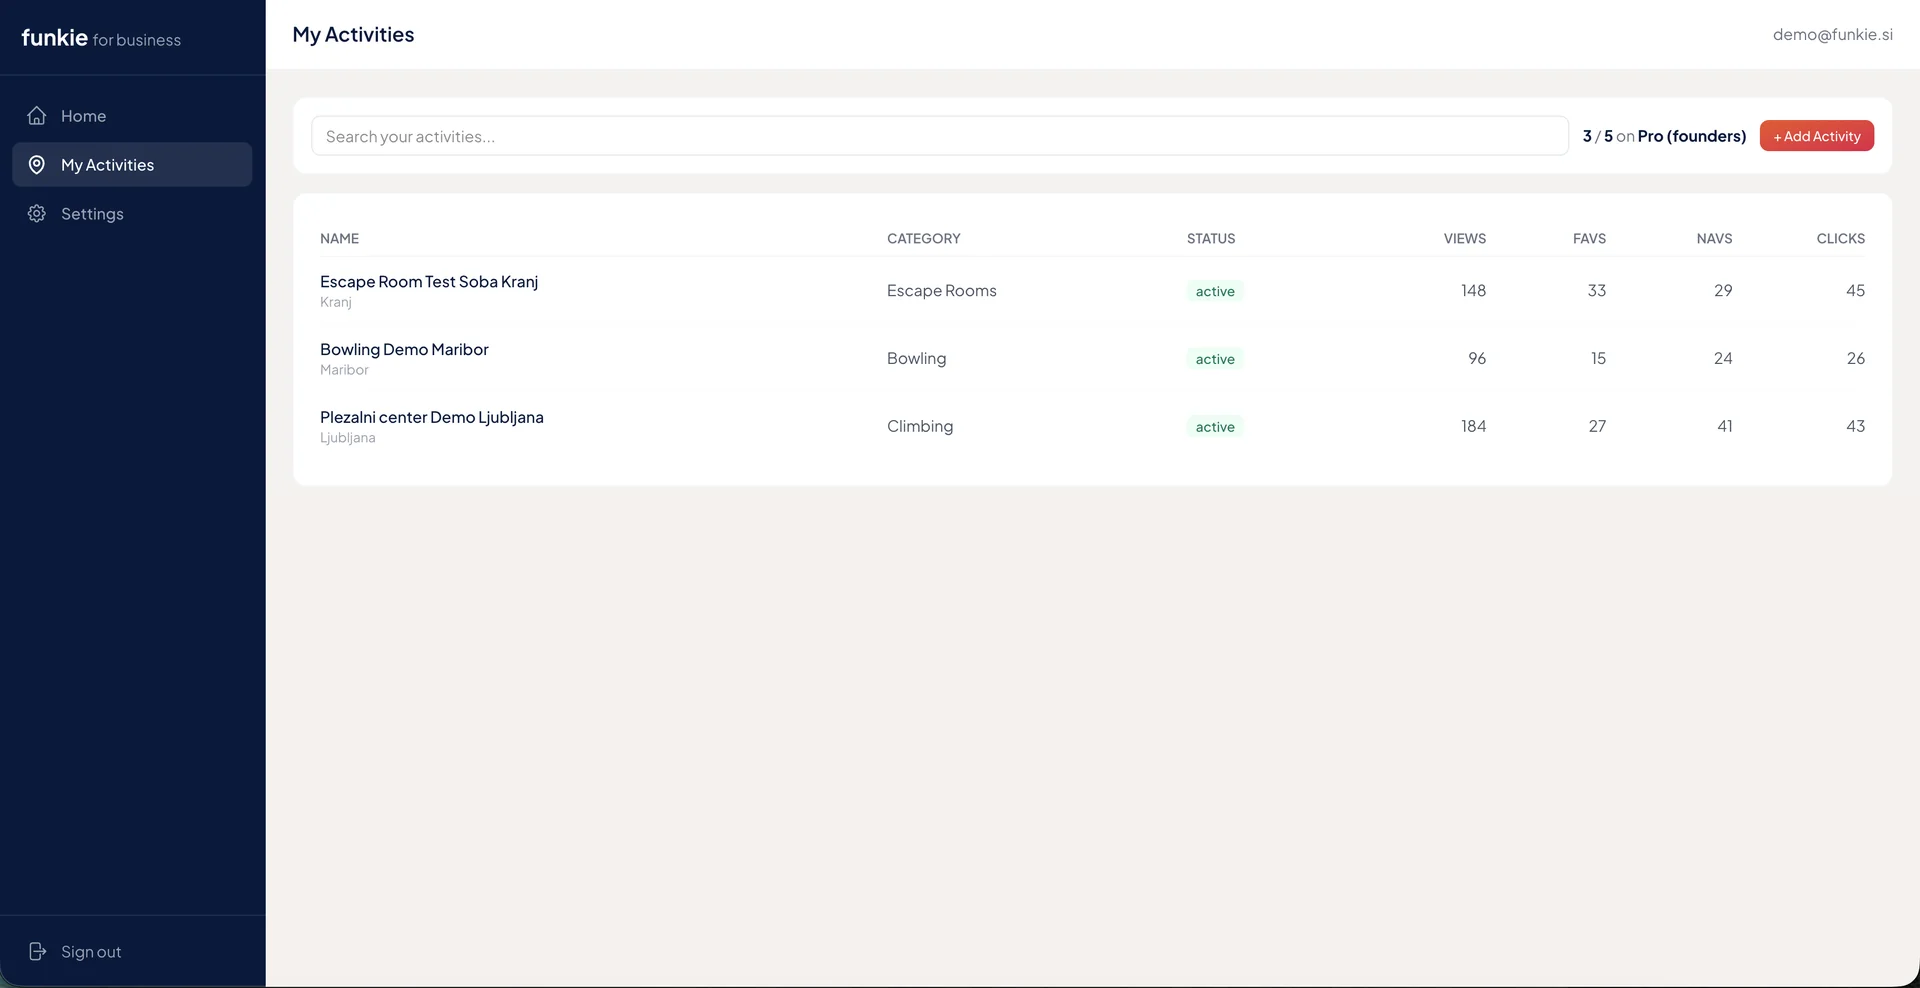Screen dimensions: 1920x988
Task: Click the CATEGORY column header
Action: [923, 238]
